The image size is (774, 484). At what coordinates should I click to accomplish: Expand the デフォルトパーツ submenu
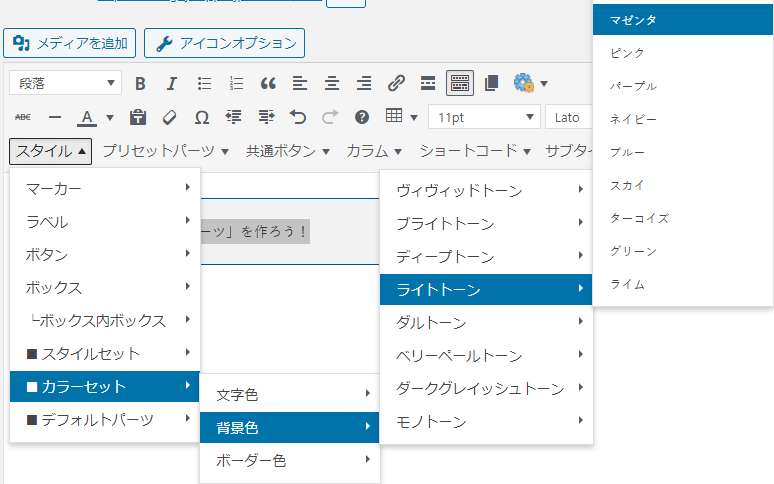point(105,420)
